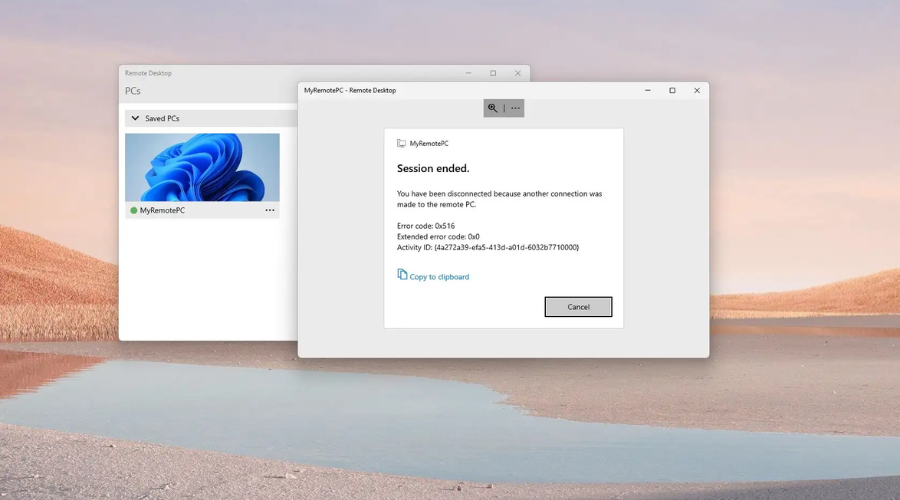Select the green status dot beside MyRemotePC
The width and height of the screenshot is (900, 500).
point(134,211)
